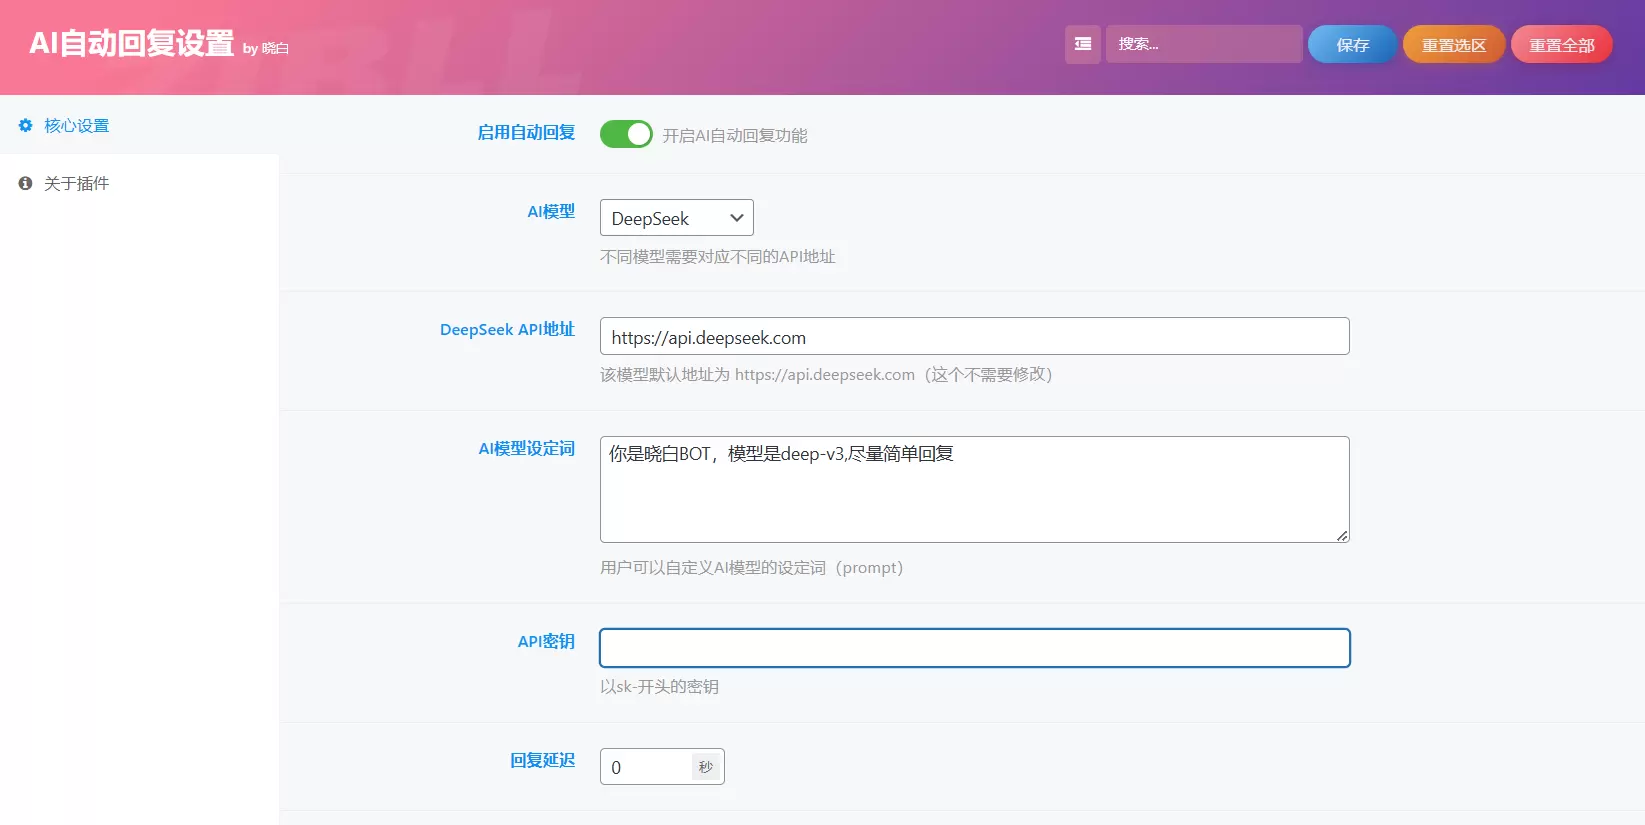Click the DeepSeek API地址 URL field
The height and width of the screenshot is (825, 1645).
point(975,336)
